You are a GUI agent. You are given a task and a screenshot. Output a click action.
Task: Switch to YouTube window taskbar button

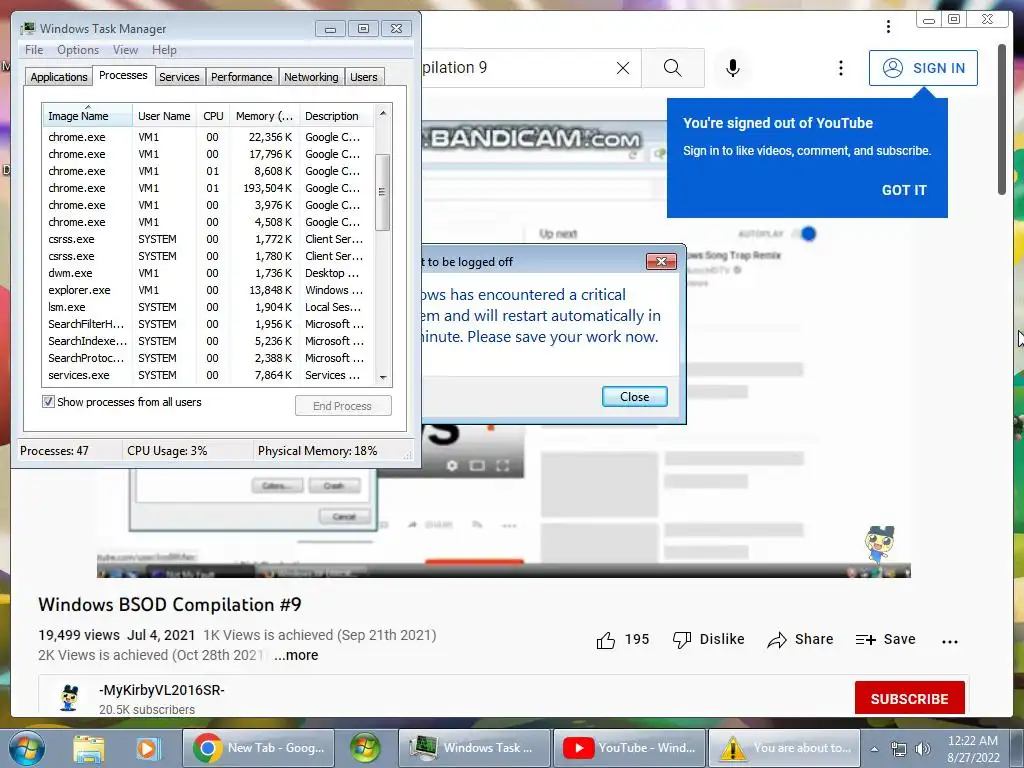629,748
